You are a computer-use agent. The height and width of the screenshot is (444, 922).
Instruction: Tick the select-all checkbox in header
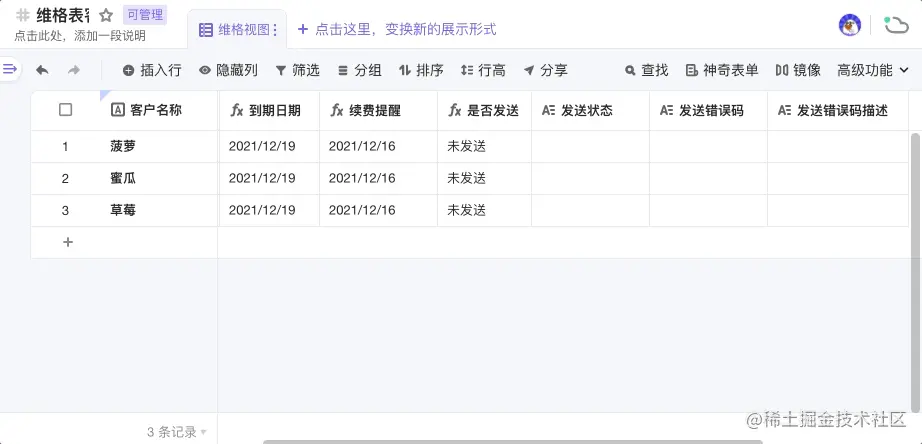coord(66,110)
